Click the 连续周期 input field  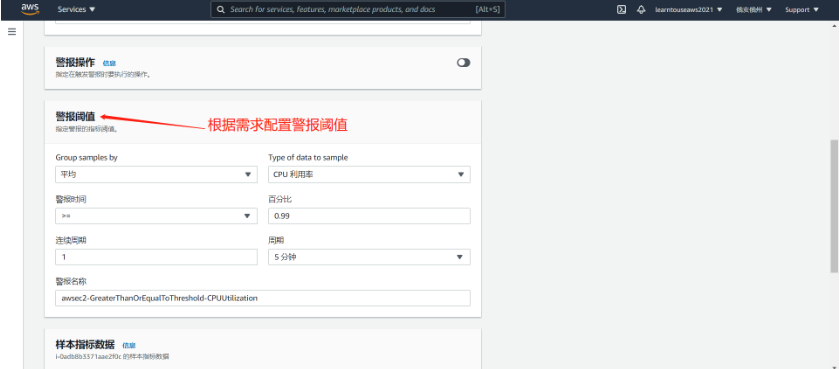[x=156, y=257]
